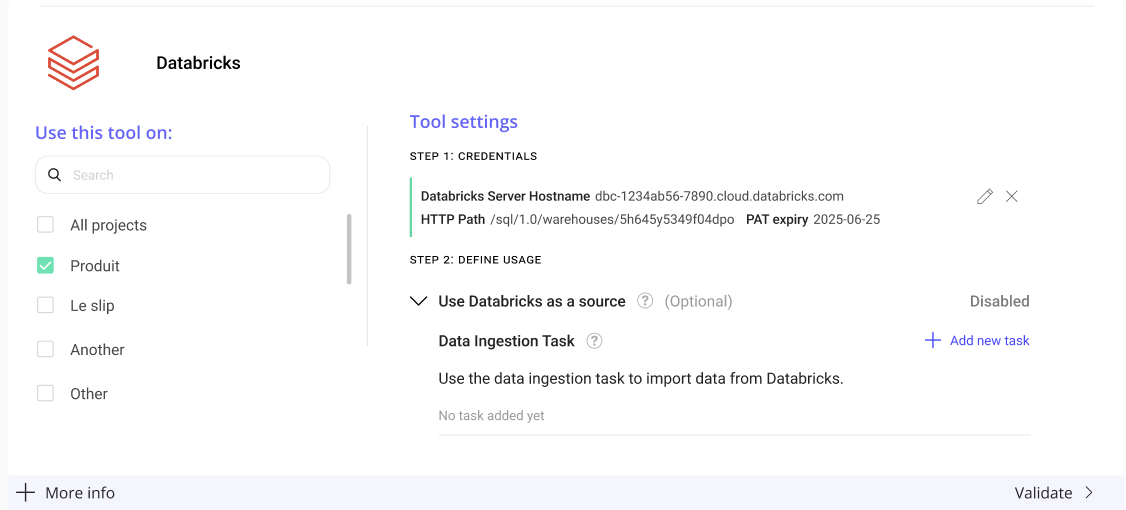The width and height of the screenshot is (1126, 510).
Task: Click the project list scrollbar
Action: click(349, 249)
